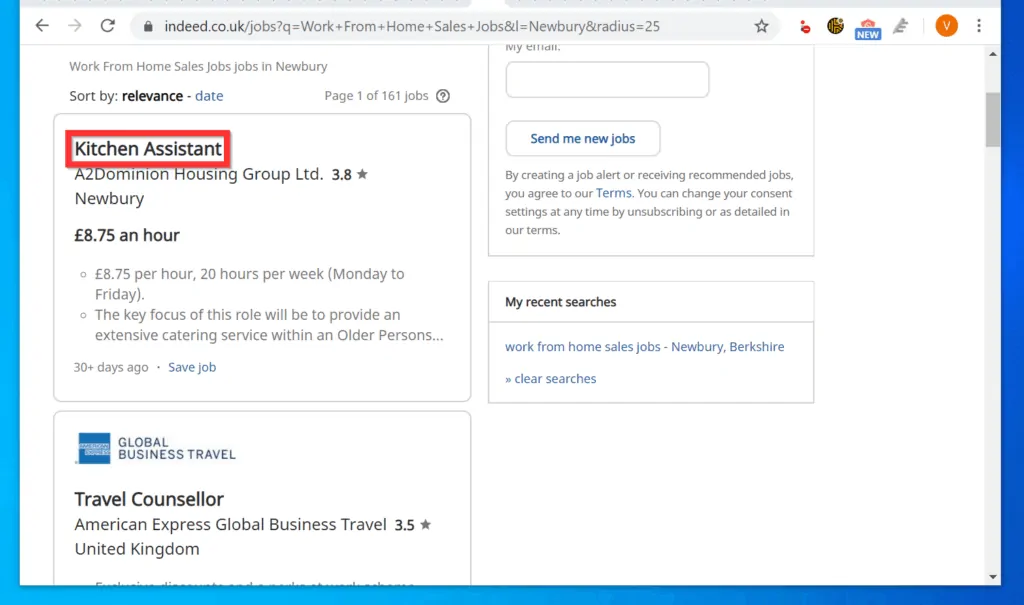Open recent search work from home sales jobs

(644, 347)
